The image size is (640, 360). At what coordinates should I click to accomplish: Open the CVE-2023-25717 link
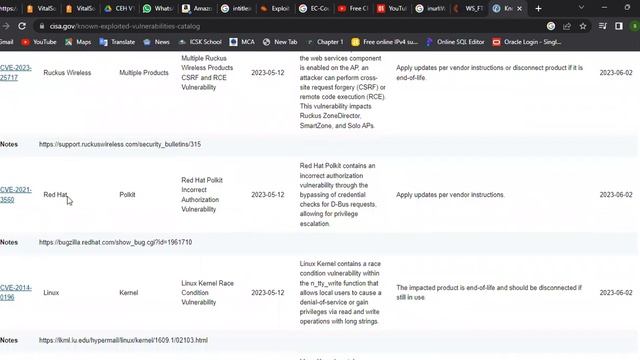(16, 73)
